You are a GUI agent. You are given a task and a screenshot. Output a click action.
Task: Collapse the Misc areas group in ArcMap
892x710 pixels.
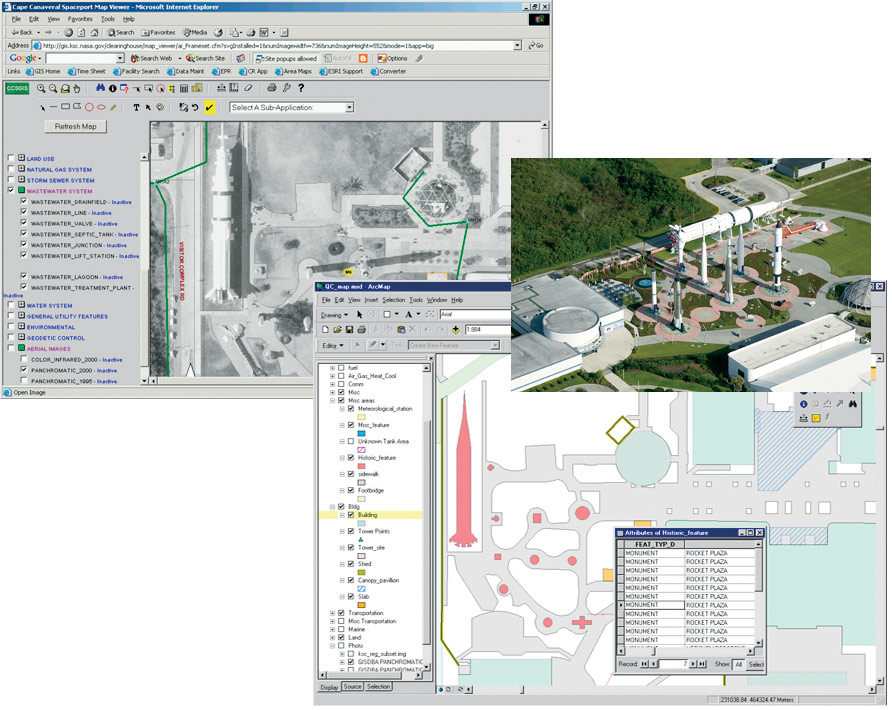click(333, 401)
